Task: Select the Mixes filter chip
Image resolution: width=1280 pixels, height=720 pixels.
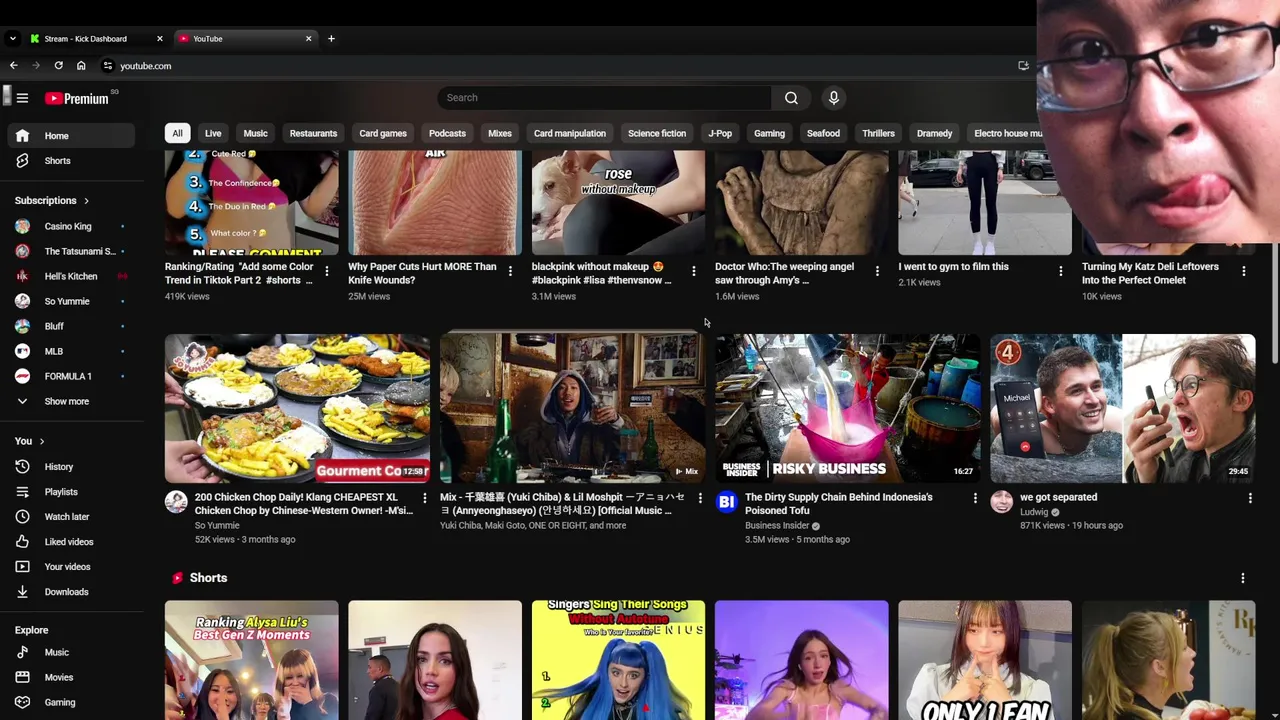Action: tap(500, 133)
